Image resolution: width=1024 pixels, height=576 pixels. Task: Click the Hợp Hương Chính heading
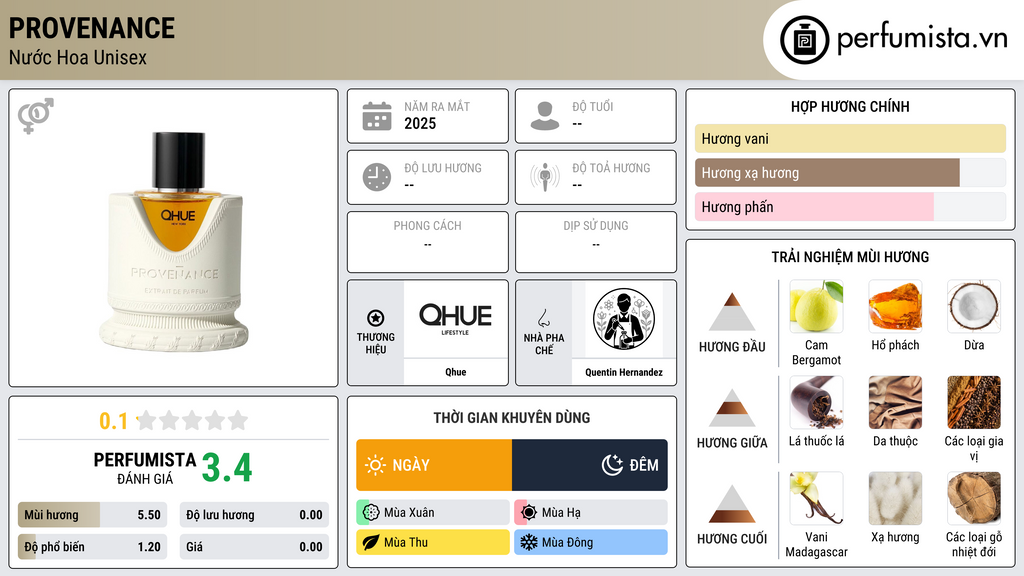[850, 106]
